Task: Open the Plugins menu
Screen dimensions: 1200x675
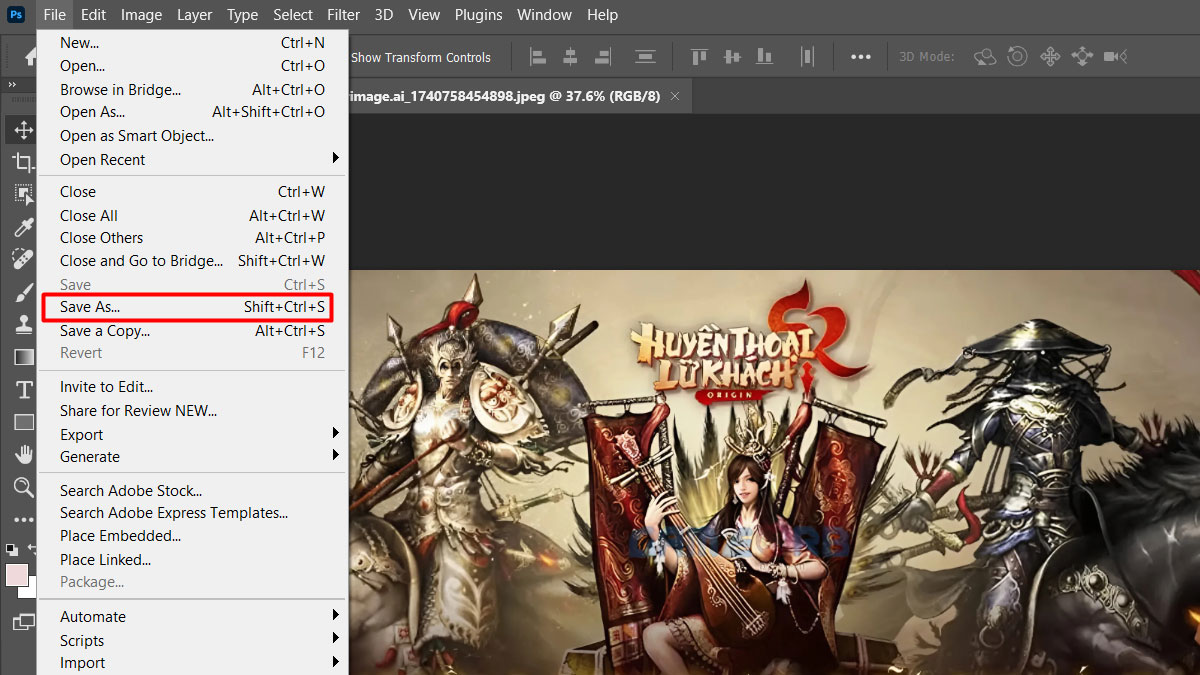Action: coord(478,15)
